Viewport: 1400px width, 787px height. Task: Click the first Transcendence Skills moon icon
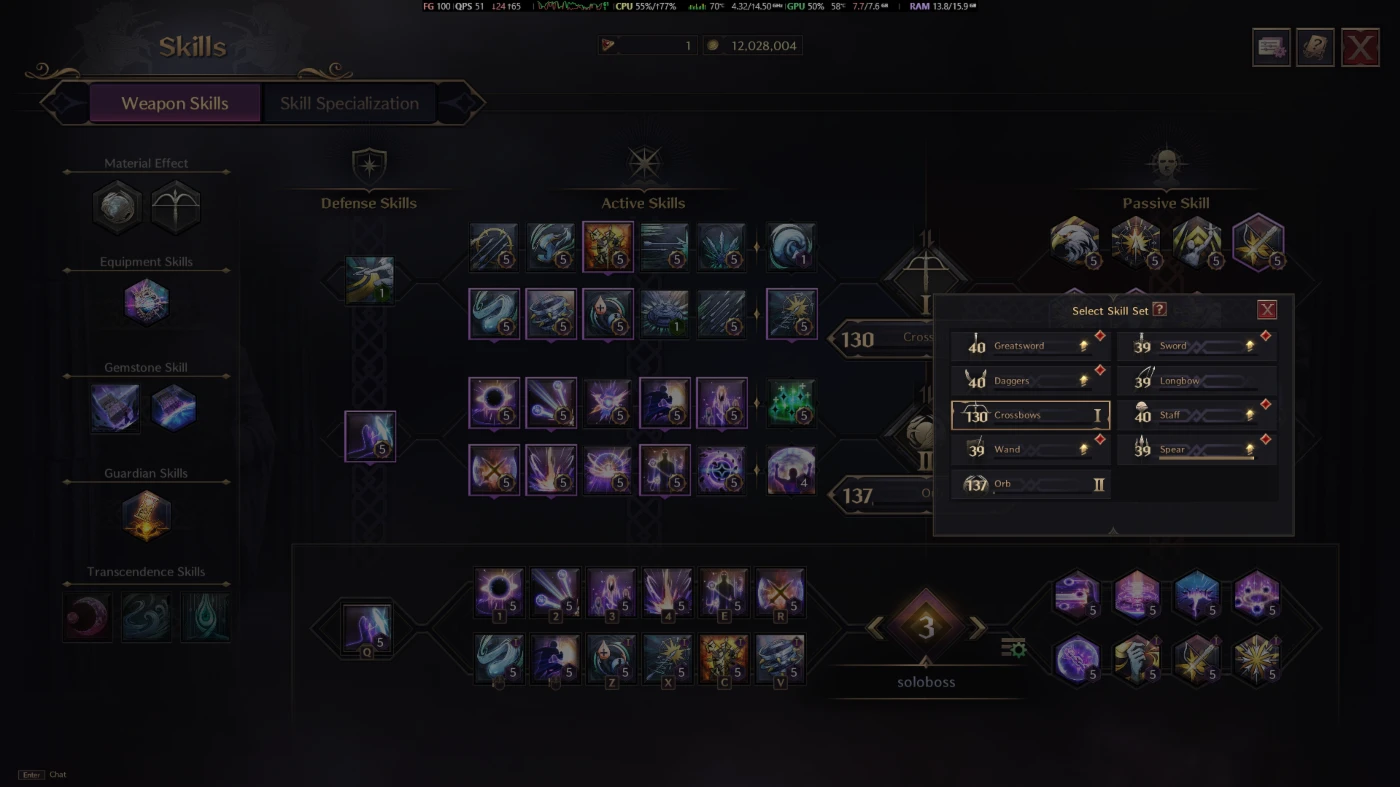point(87,617)
